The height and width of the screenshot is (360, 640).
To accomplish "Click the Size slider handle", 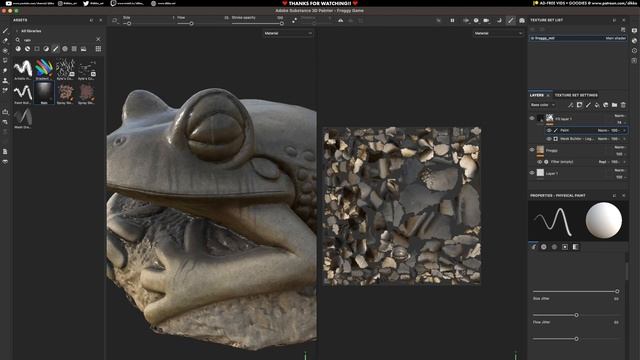I will pos(129,24).
